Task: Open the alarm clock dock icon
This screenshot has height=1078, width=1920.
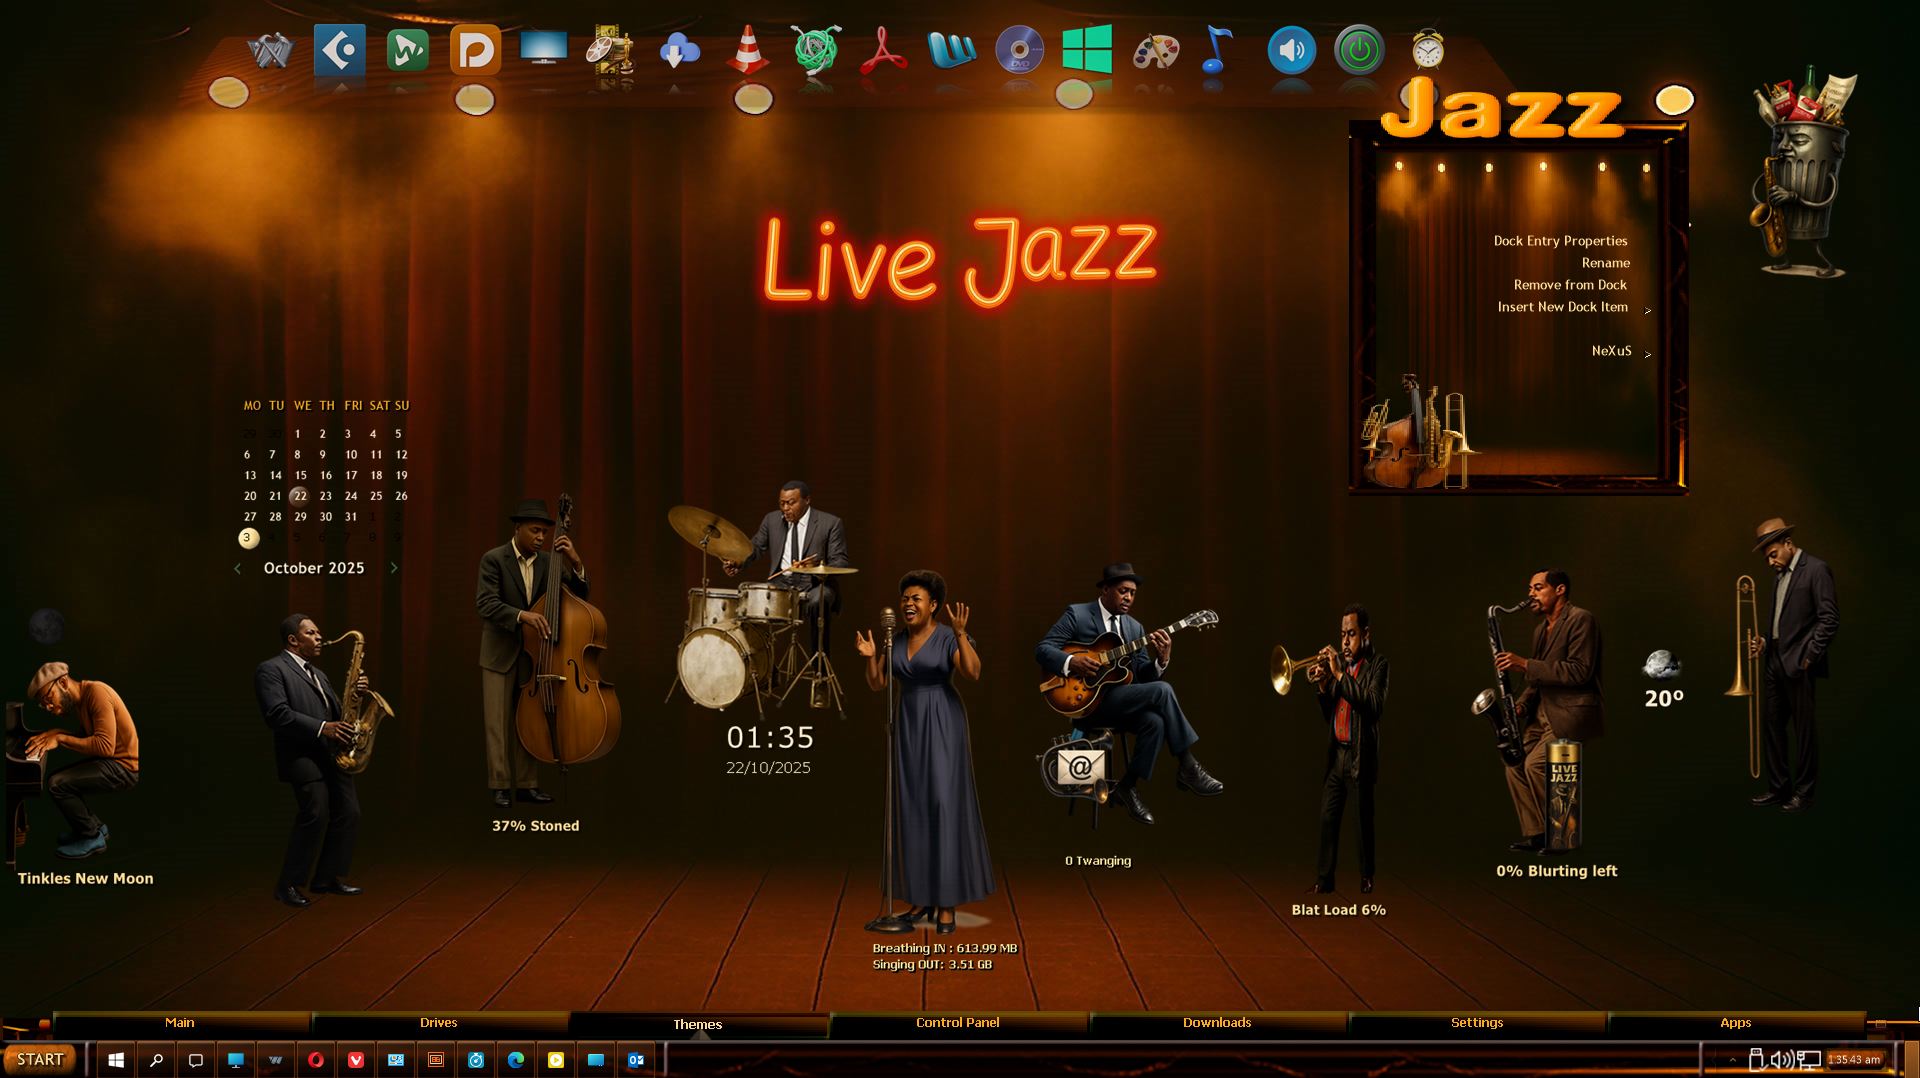Action: pyautogui.click(x=1427, y=50)
